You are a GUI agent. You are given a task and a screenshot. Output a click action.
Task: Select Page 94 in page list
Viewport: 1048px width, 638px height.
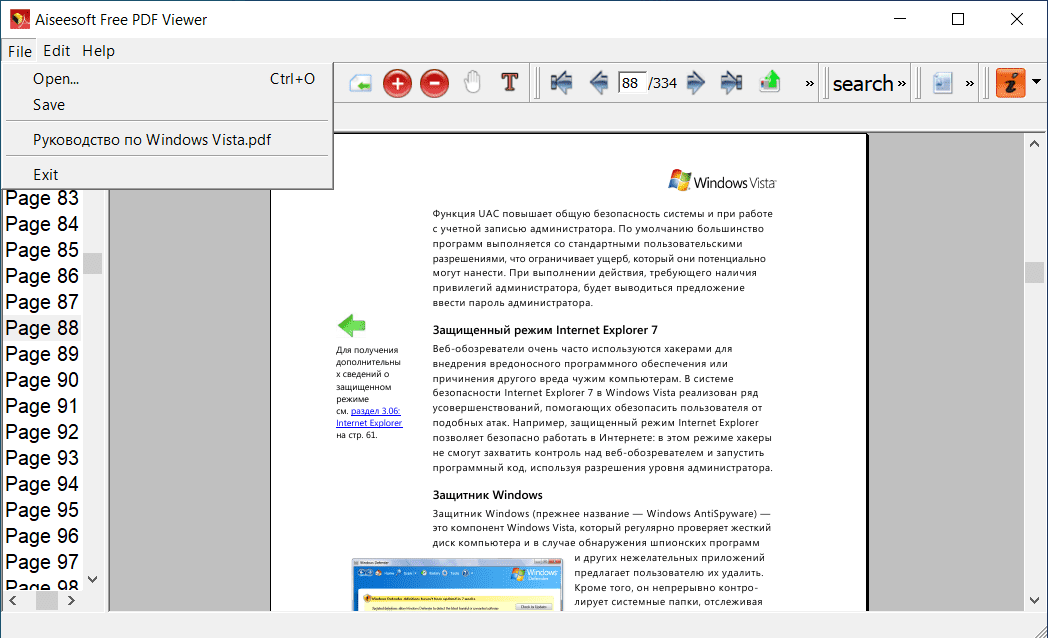coord(42,484)
